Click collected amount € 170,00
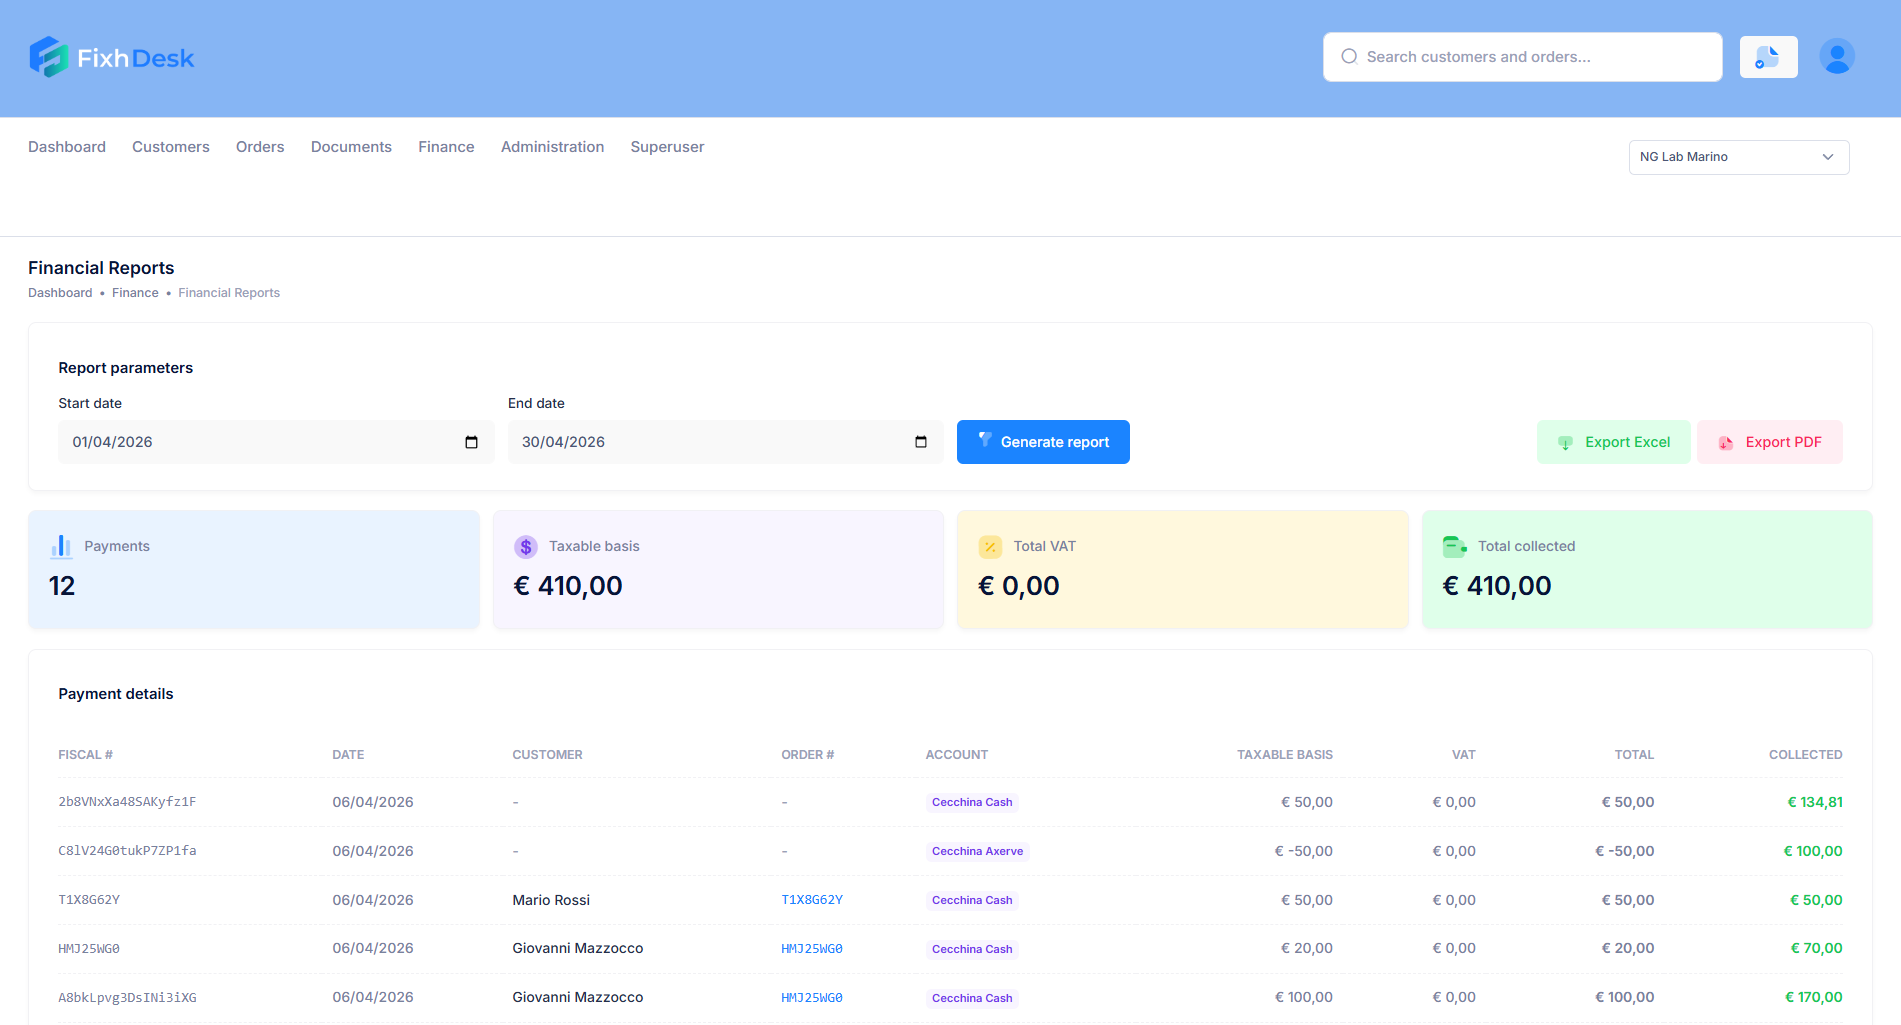Image resolution: width=1901 pixels, height=1025 pixels. pos(1813,997)
